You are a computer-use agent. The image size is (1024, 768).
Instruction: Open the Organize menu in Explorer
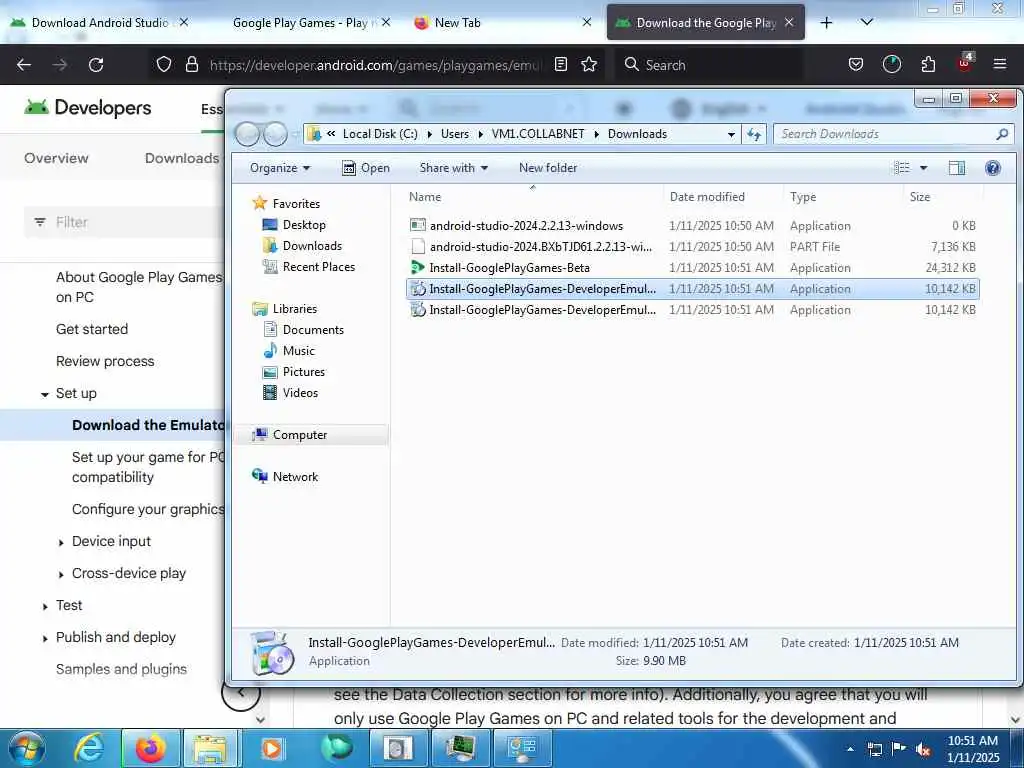click(x=280, y=168)
